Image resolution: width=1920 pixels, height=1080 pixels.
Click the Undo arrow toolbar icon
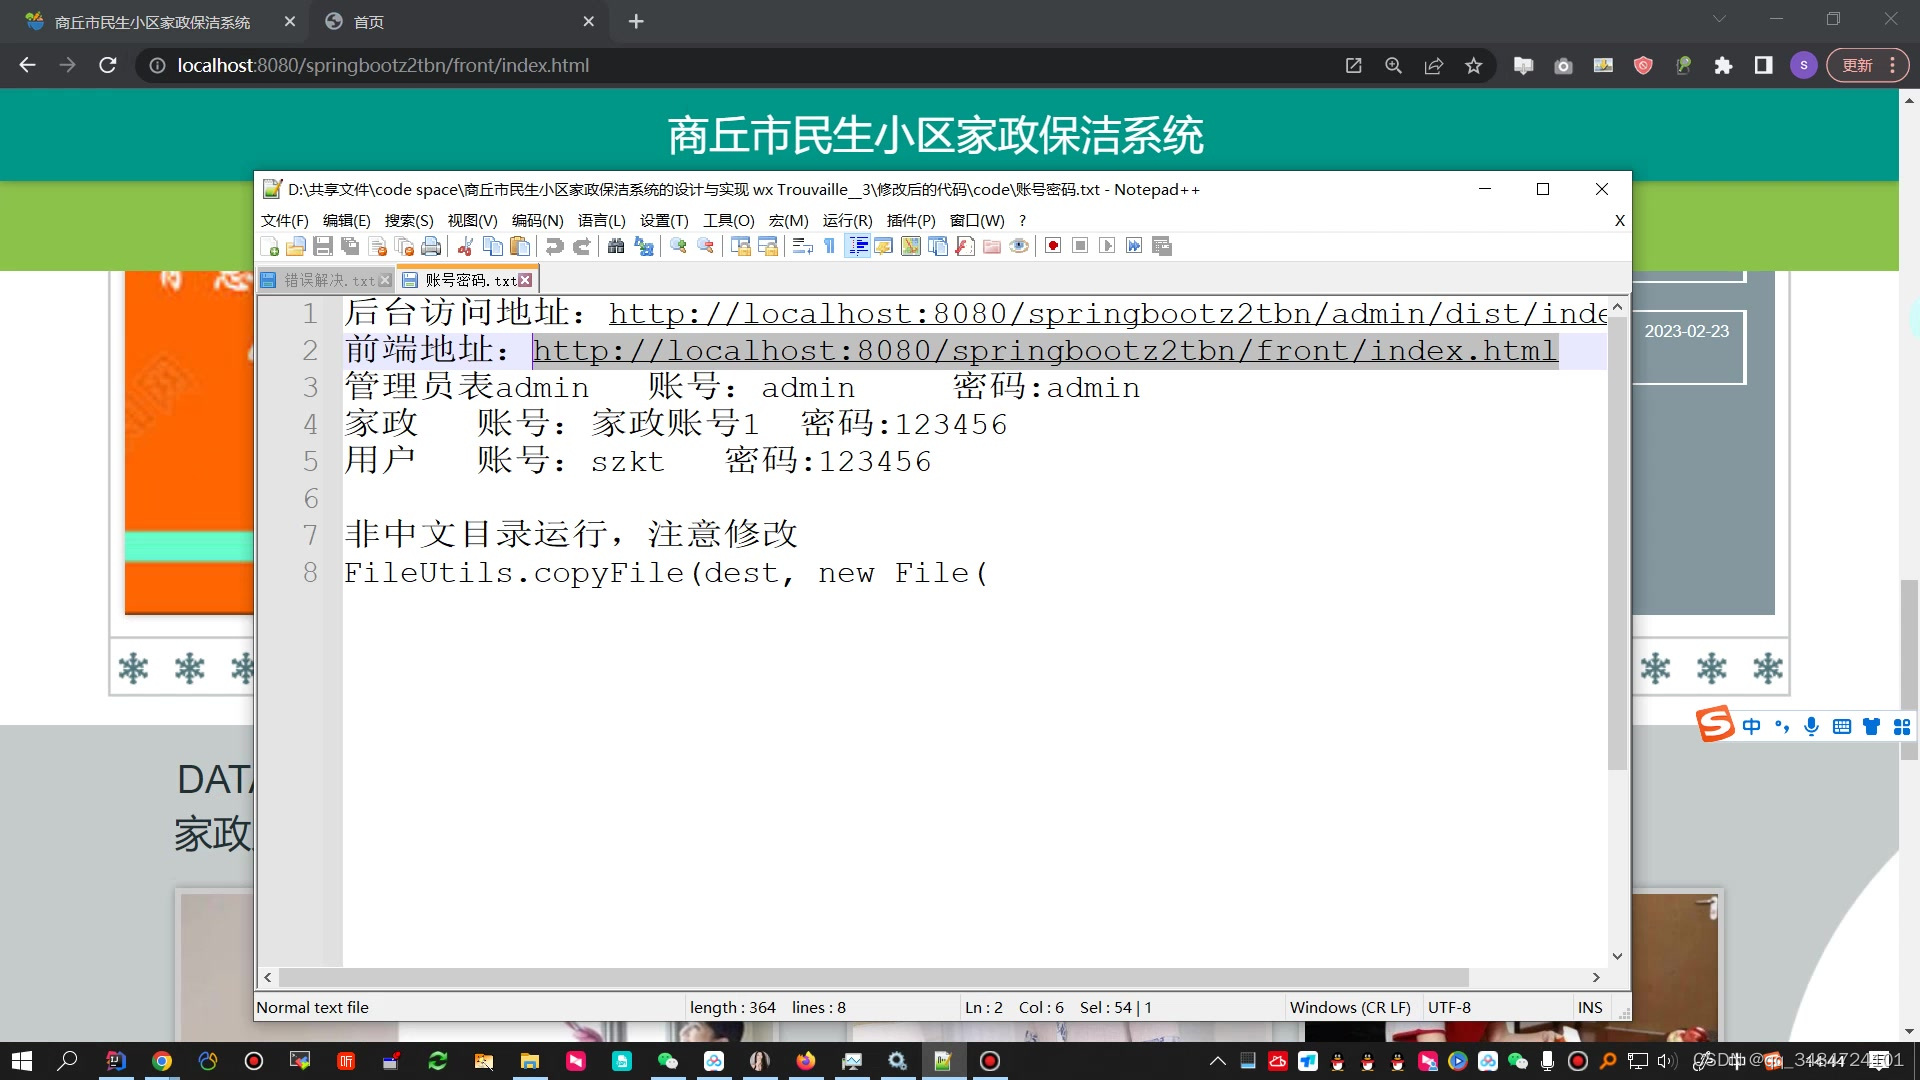(555, 246)
